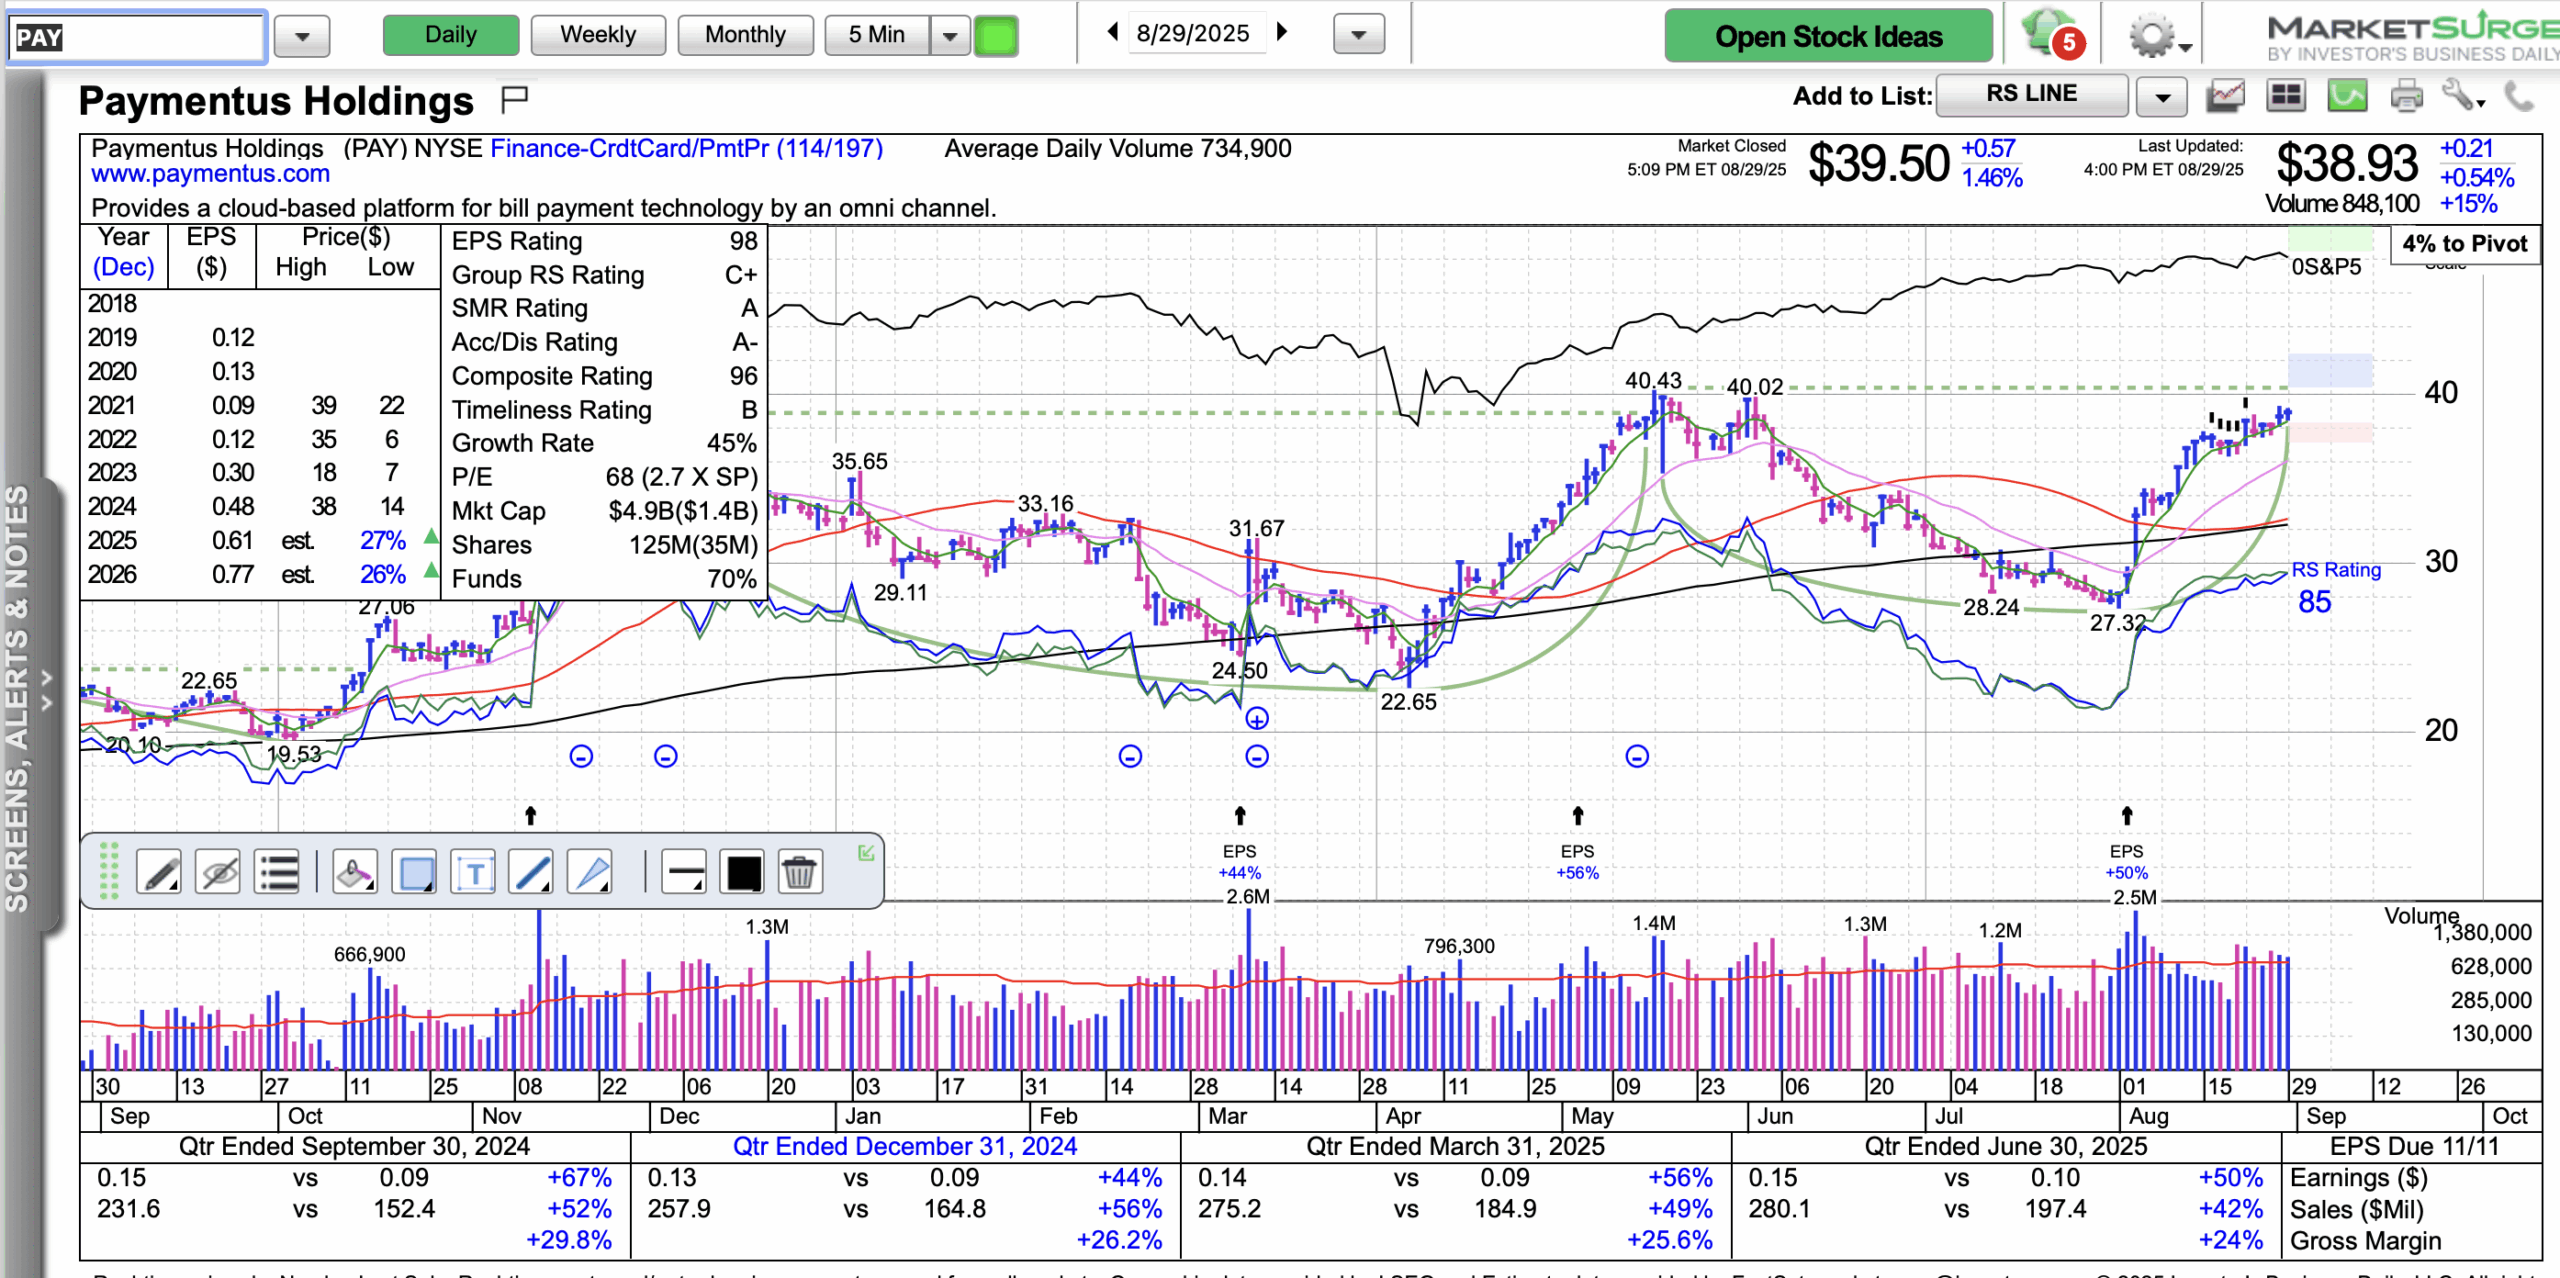This screenshot has width=2560, height=1278.
Task: Delete drawings with the trash can icon
Action: [x=798, y=873]
